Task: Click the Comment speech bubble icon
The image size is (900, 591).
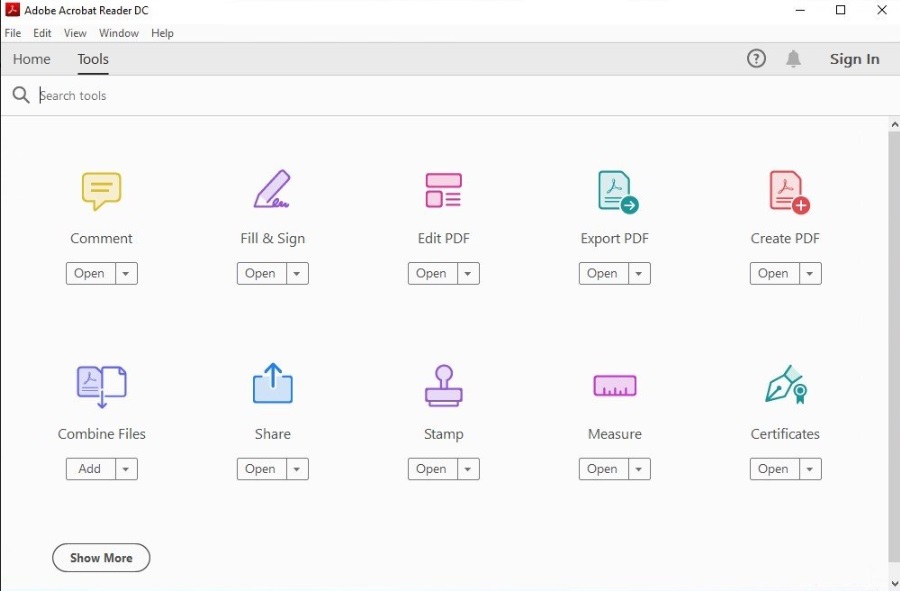Action: (101, 190)
